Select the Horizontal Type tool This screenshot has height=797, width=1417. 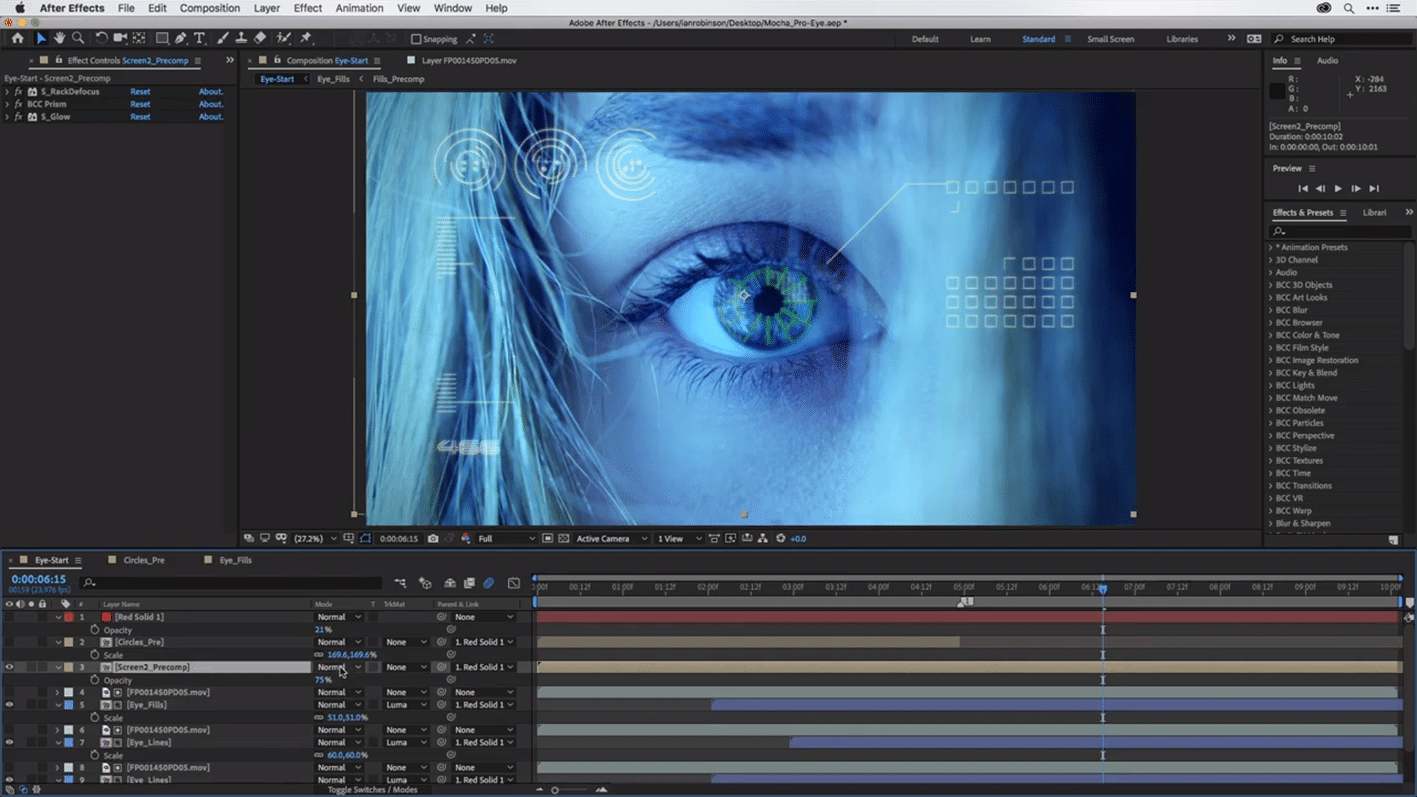click(199, 38)
